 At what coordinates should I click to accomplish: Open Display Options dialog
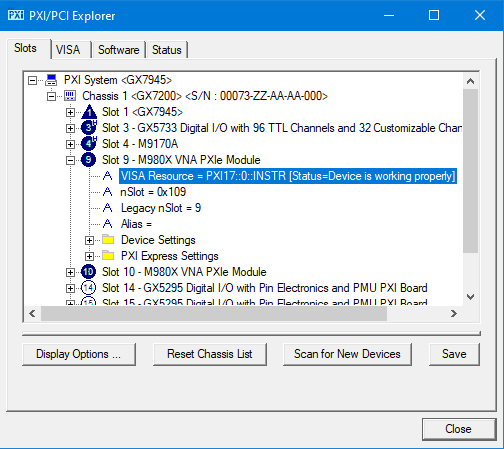pyautogui.click(x=79, y=354)
